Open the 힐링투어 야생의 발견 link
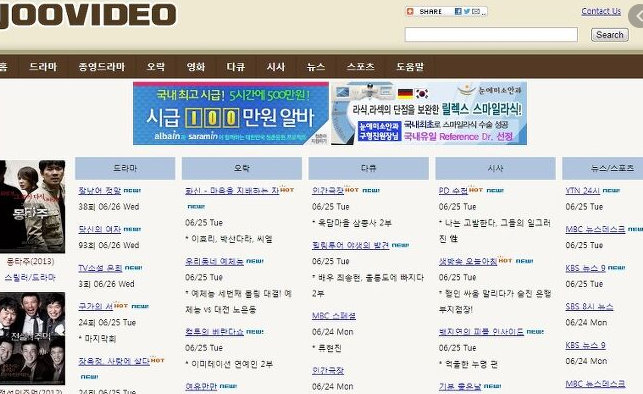The height and width of the screenshot is (394, 643). 350,245
